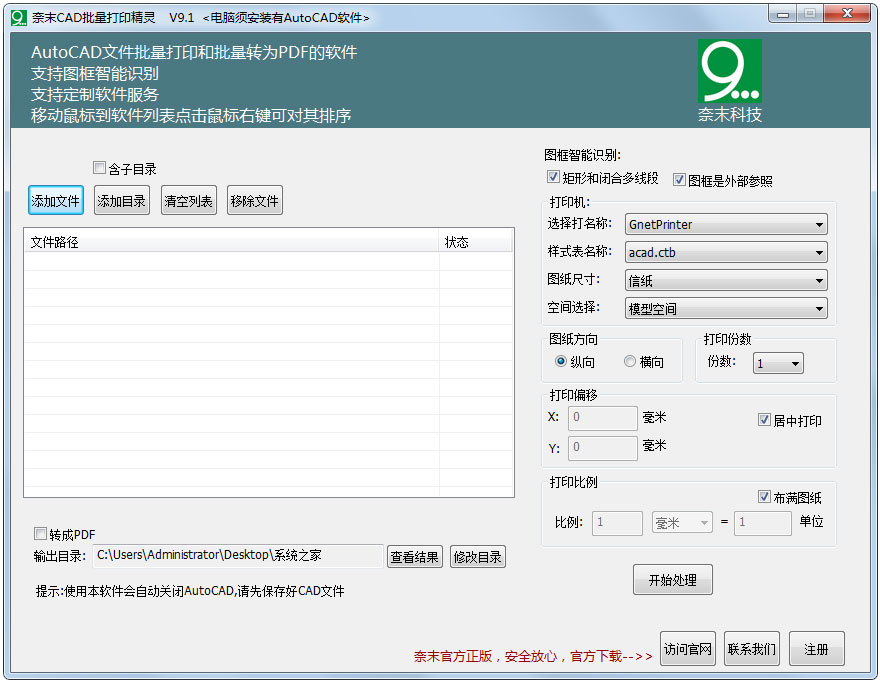Click 清空列表 to clear the list
The image size is (880, 682).
[188, 200]
